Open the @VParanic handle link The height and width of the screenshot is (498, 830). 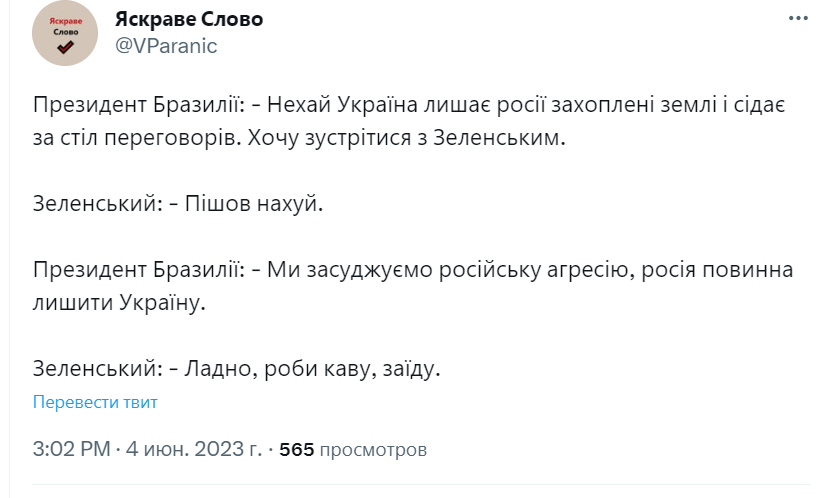(x=166, y=46)
